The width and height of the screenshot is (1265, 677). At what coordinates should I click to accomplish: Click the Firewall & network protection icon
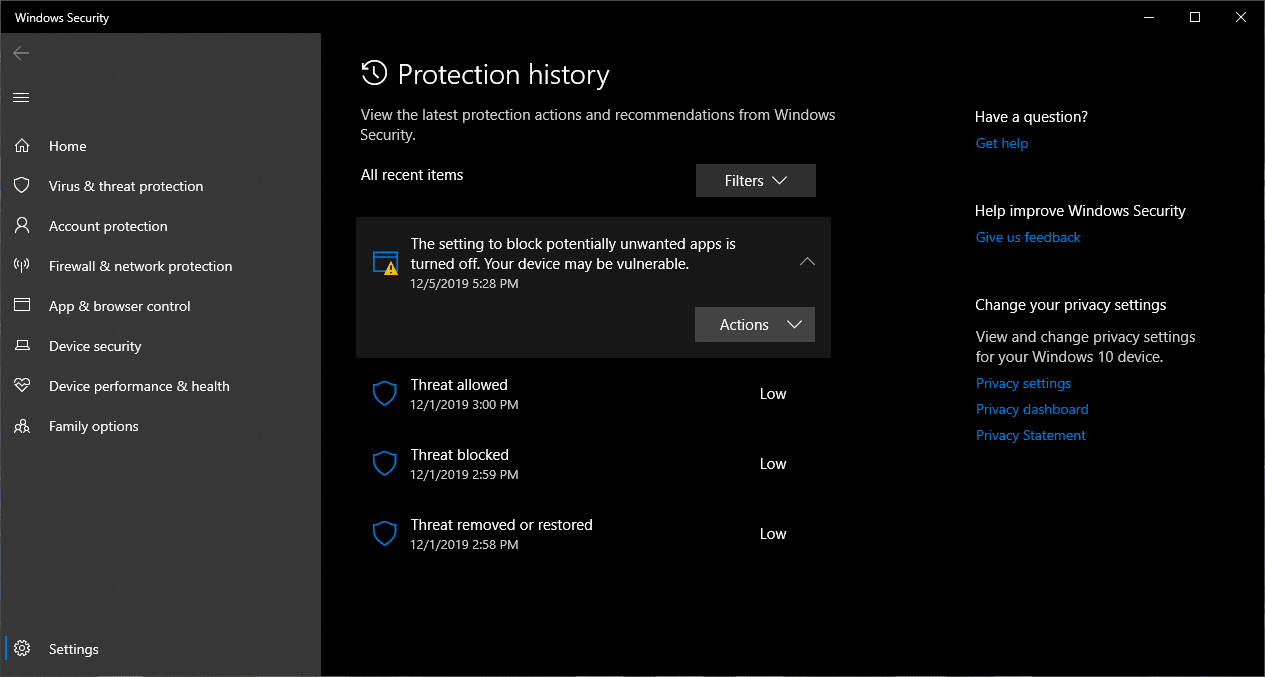[21, 266]
